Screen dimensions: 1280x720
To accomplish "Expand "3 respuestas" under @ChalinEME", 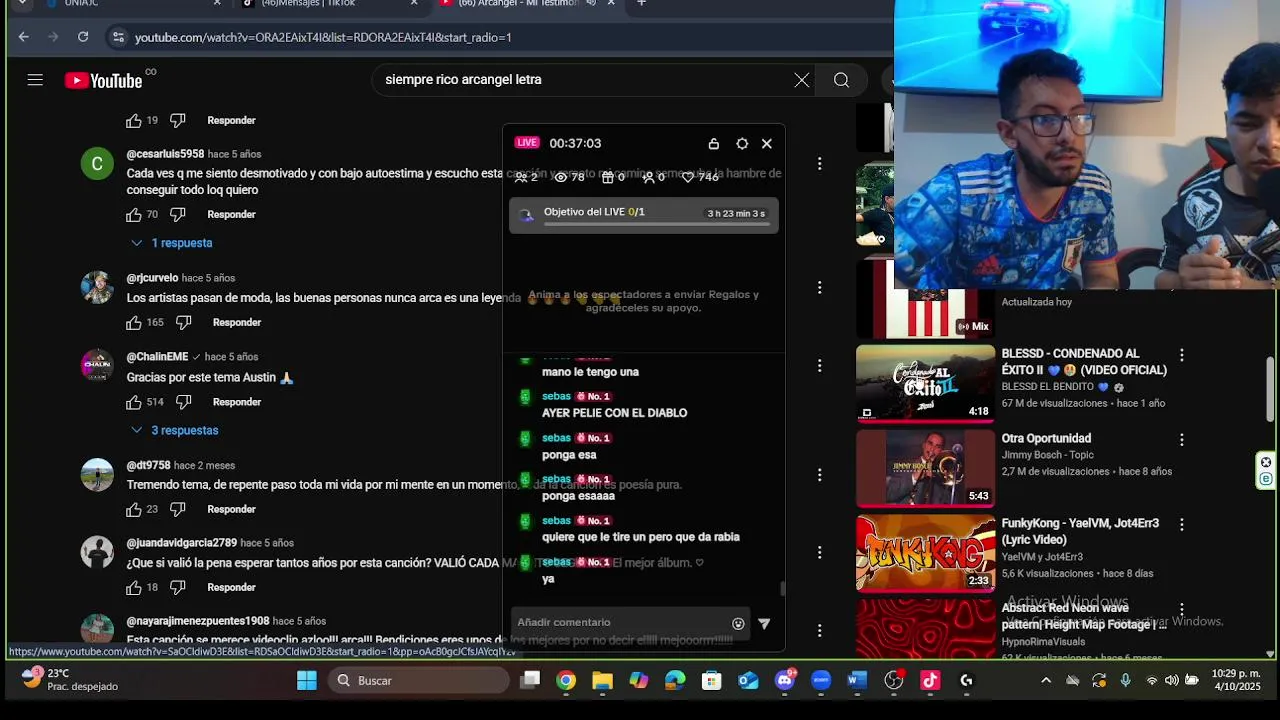I will 174,430.
